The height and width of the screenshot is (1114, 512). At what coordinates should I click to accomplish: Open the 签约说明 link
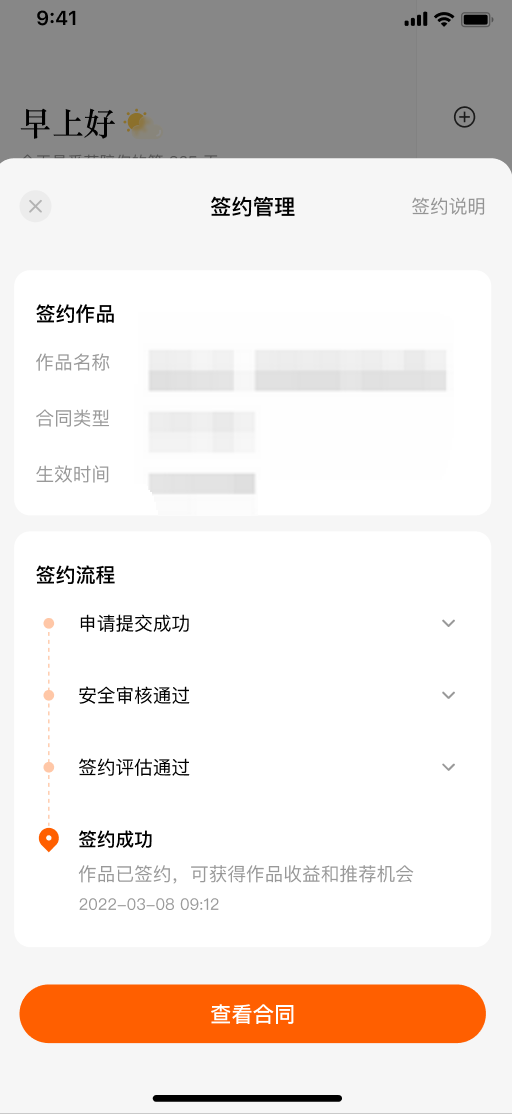click(x=448, y=207)
